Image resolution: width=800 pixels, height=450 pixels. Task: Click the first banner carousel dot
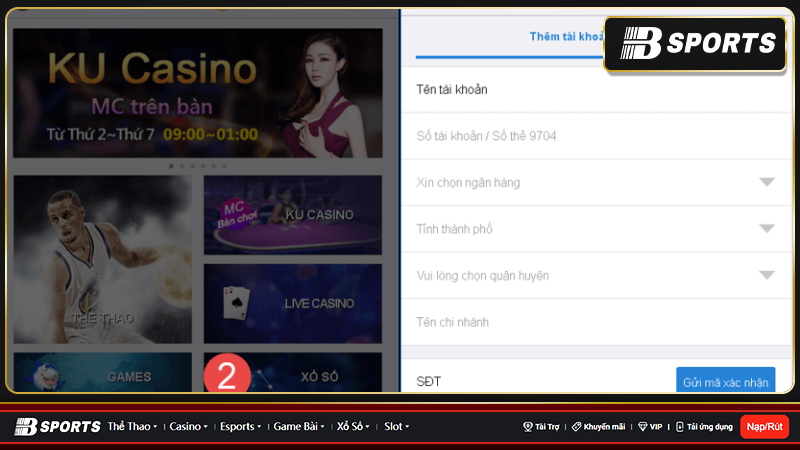coord(171,166)
